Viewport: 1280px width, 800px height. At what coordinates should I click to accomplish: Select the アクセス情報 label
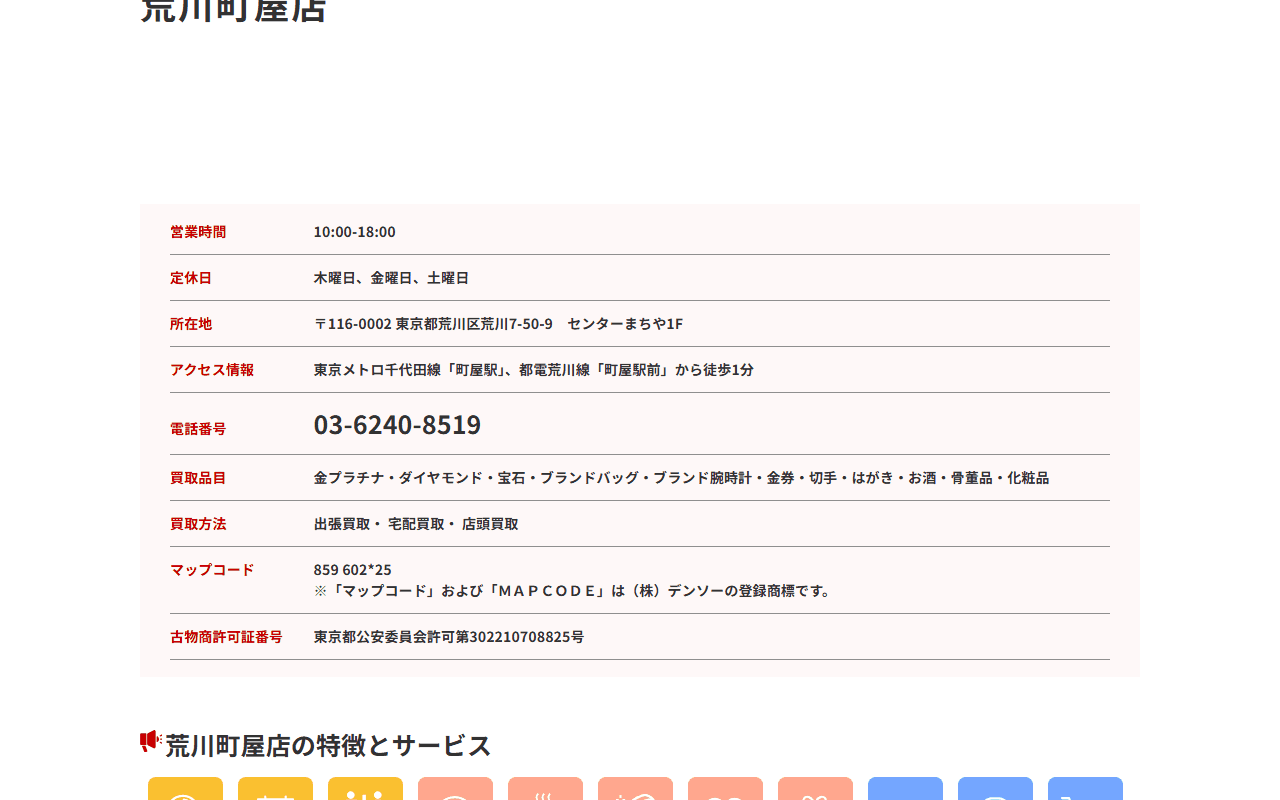212,370
